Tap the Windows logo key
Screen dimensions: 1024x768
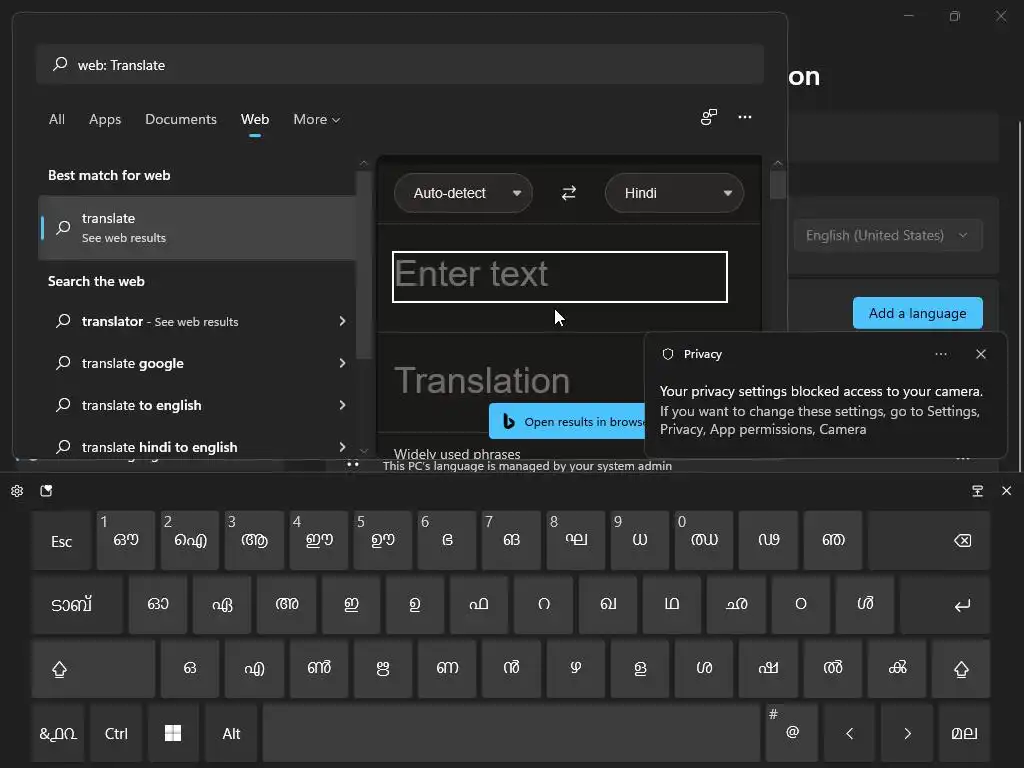173,733
